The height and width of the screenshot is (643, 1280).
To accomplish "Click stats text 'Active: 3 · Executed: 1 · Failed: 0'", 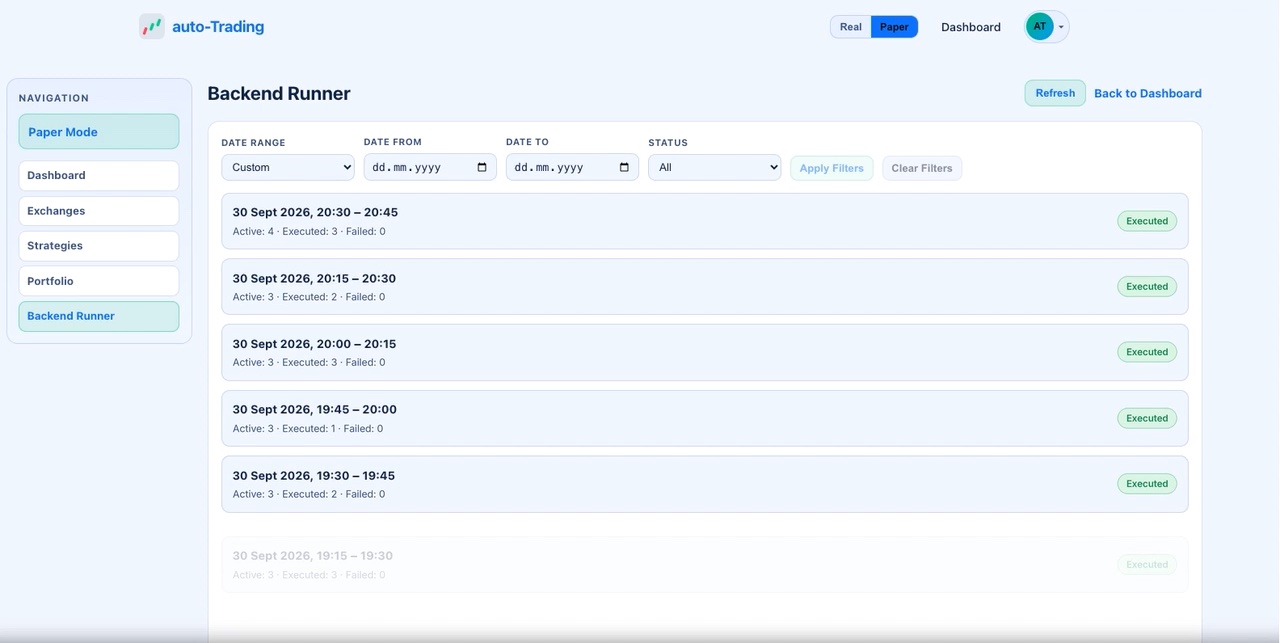I will point(308,428).
